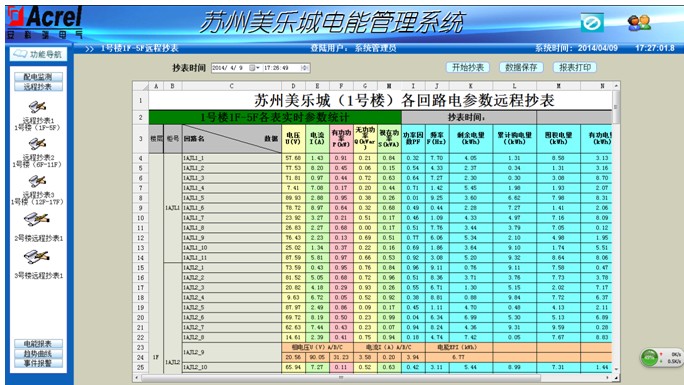Click the 开始抄表 button

pyautogui.click(x=468, y=67)
